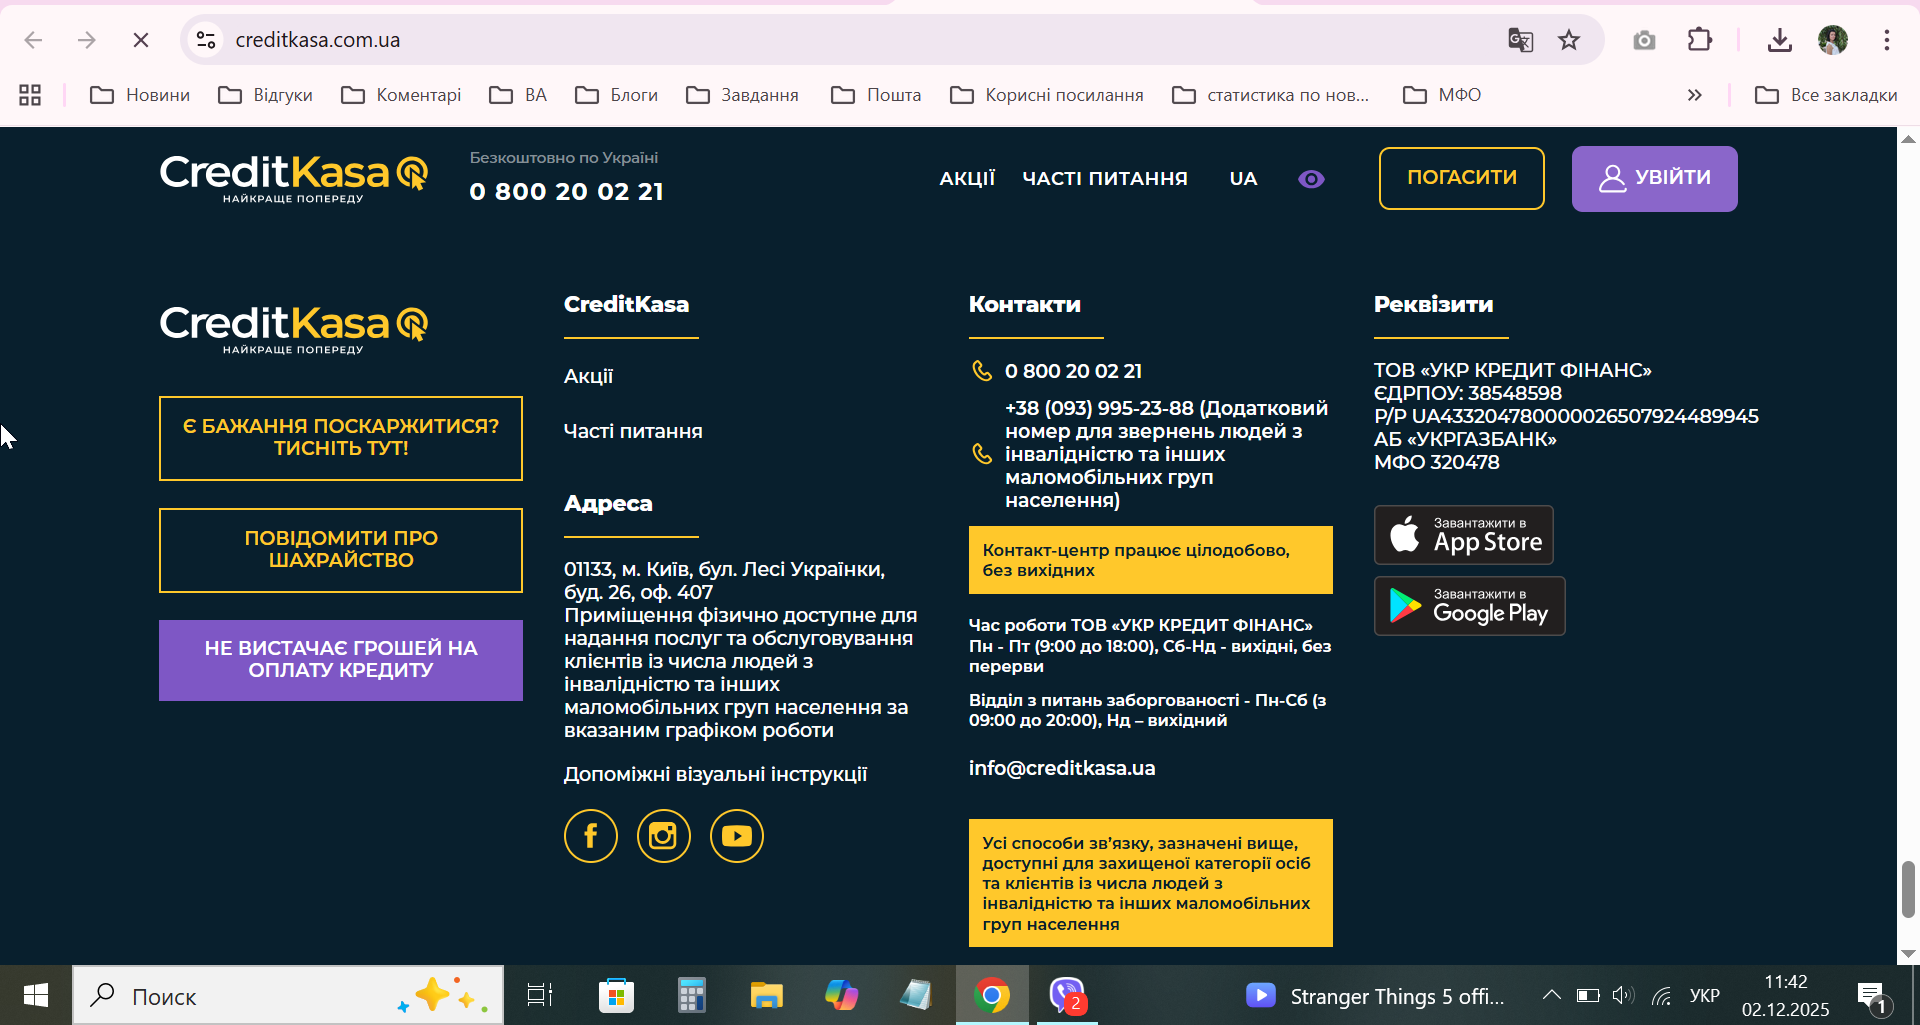
Task: Click phone icon beside +38 (093) number
Action: coord(982,454)
